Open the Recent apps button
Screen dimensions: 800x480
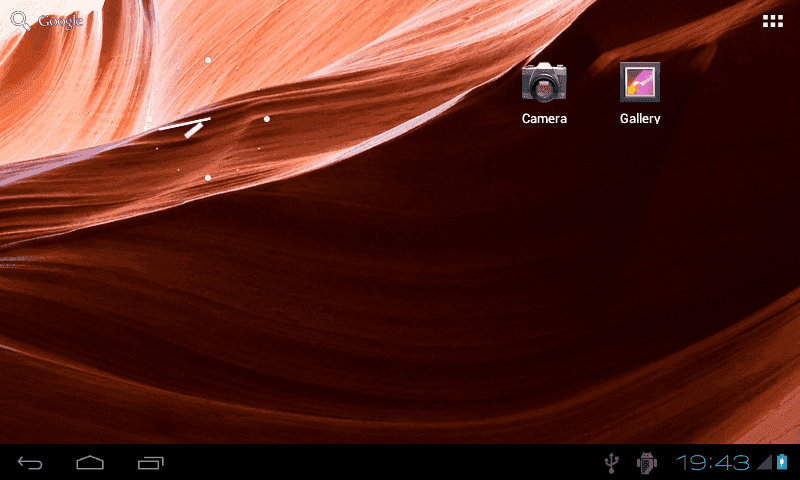[151, 463]
